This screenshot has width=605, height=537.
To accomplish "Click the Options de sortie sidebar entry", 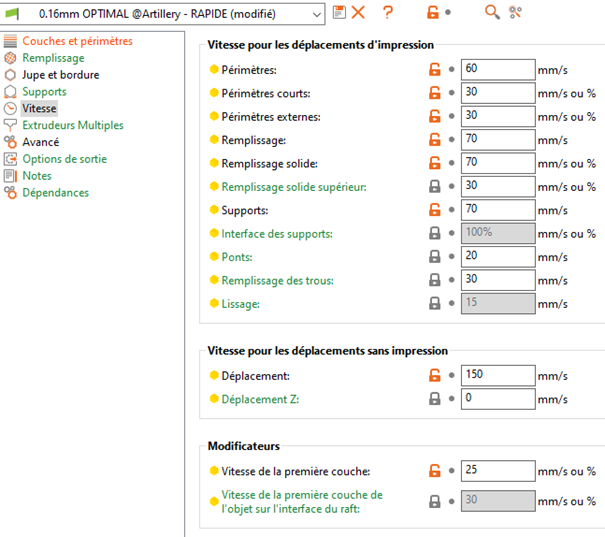I will (64, 159).
